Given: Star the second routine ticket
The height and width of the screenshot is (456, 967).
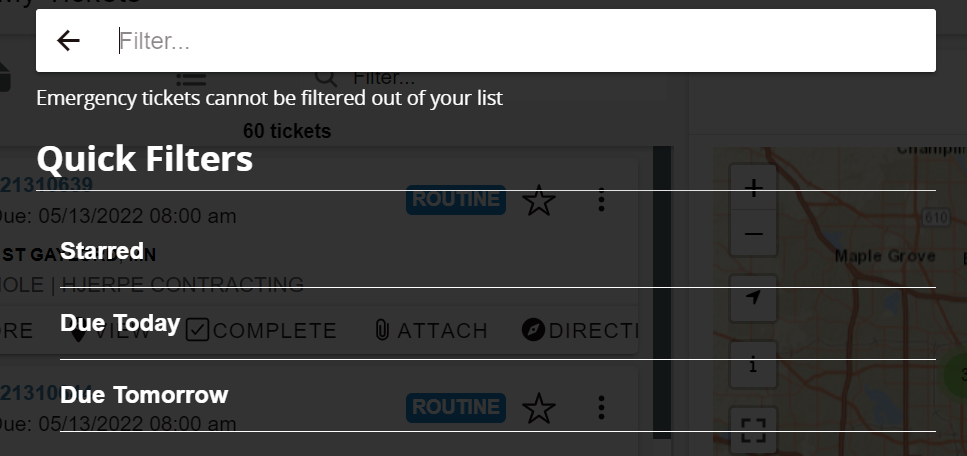Looking at the screenshot, I should pos(539,408).
